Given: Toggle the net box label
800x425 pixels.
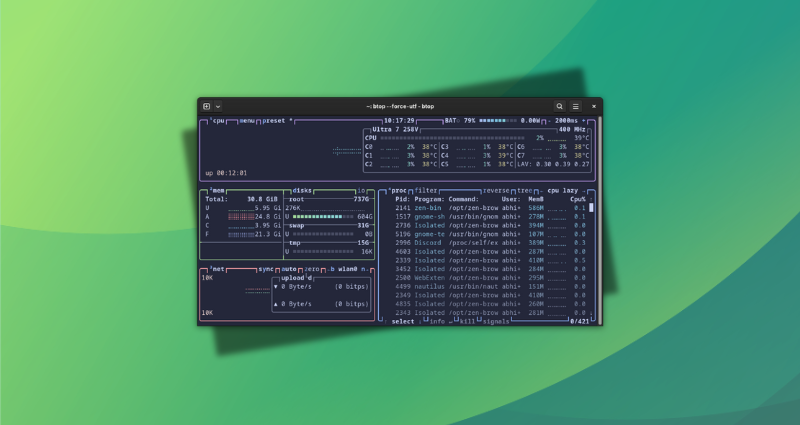Looking at the screenshot, I should click(217, 269).
